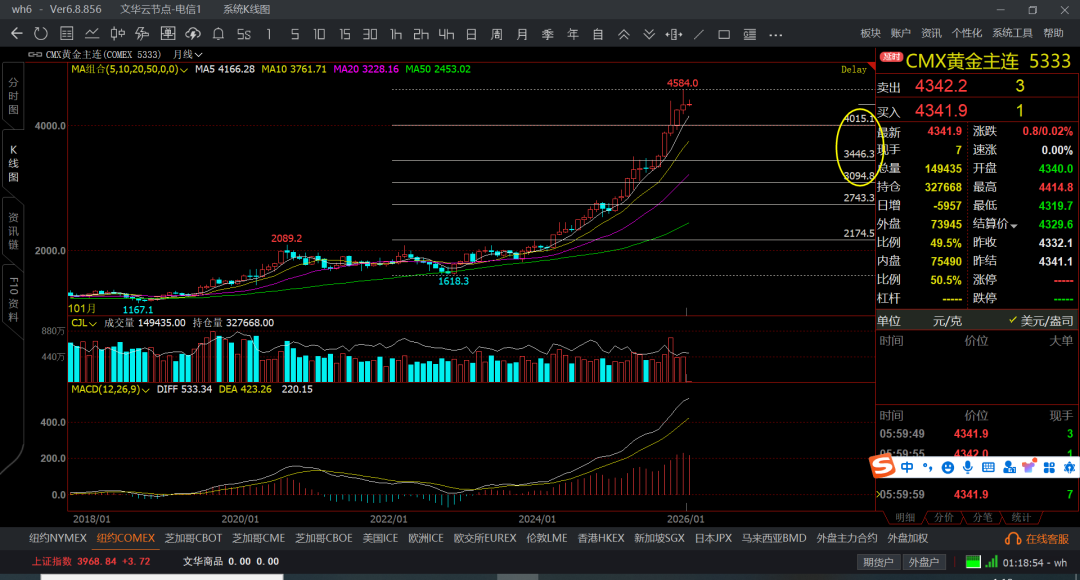Open Sogou emoji smiley icon
This screenshot has height=580, width=1080.
948,468
